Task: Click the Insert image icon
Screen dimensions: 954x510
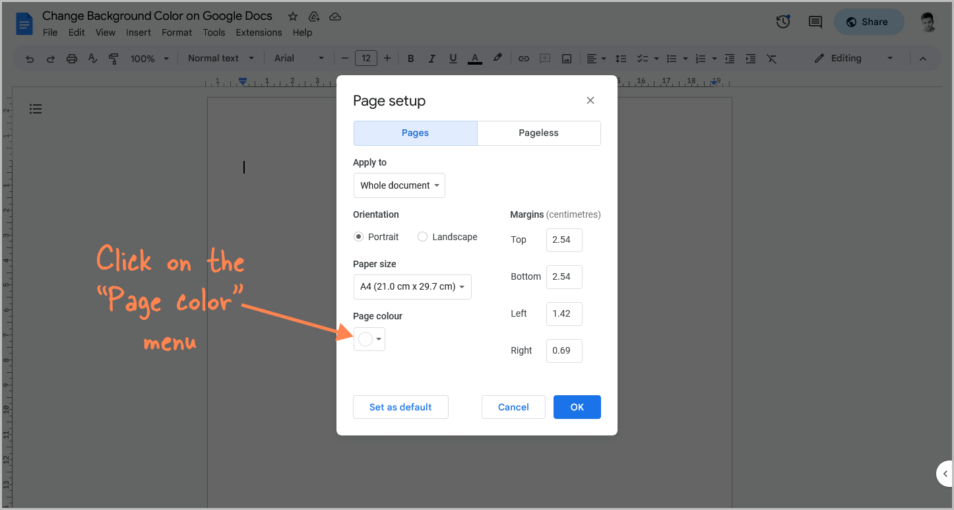Action: pos(566,58)
